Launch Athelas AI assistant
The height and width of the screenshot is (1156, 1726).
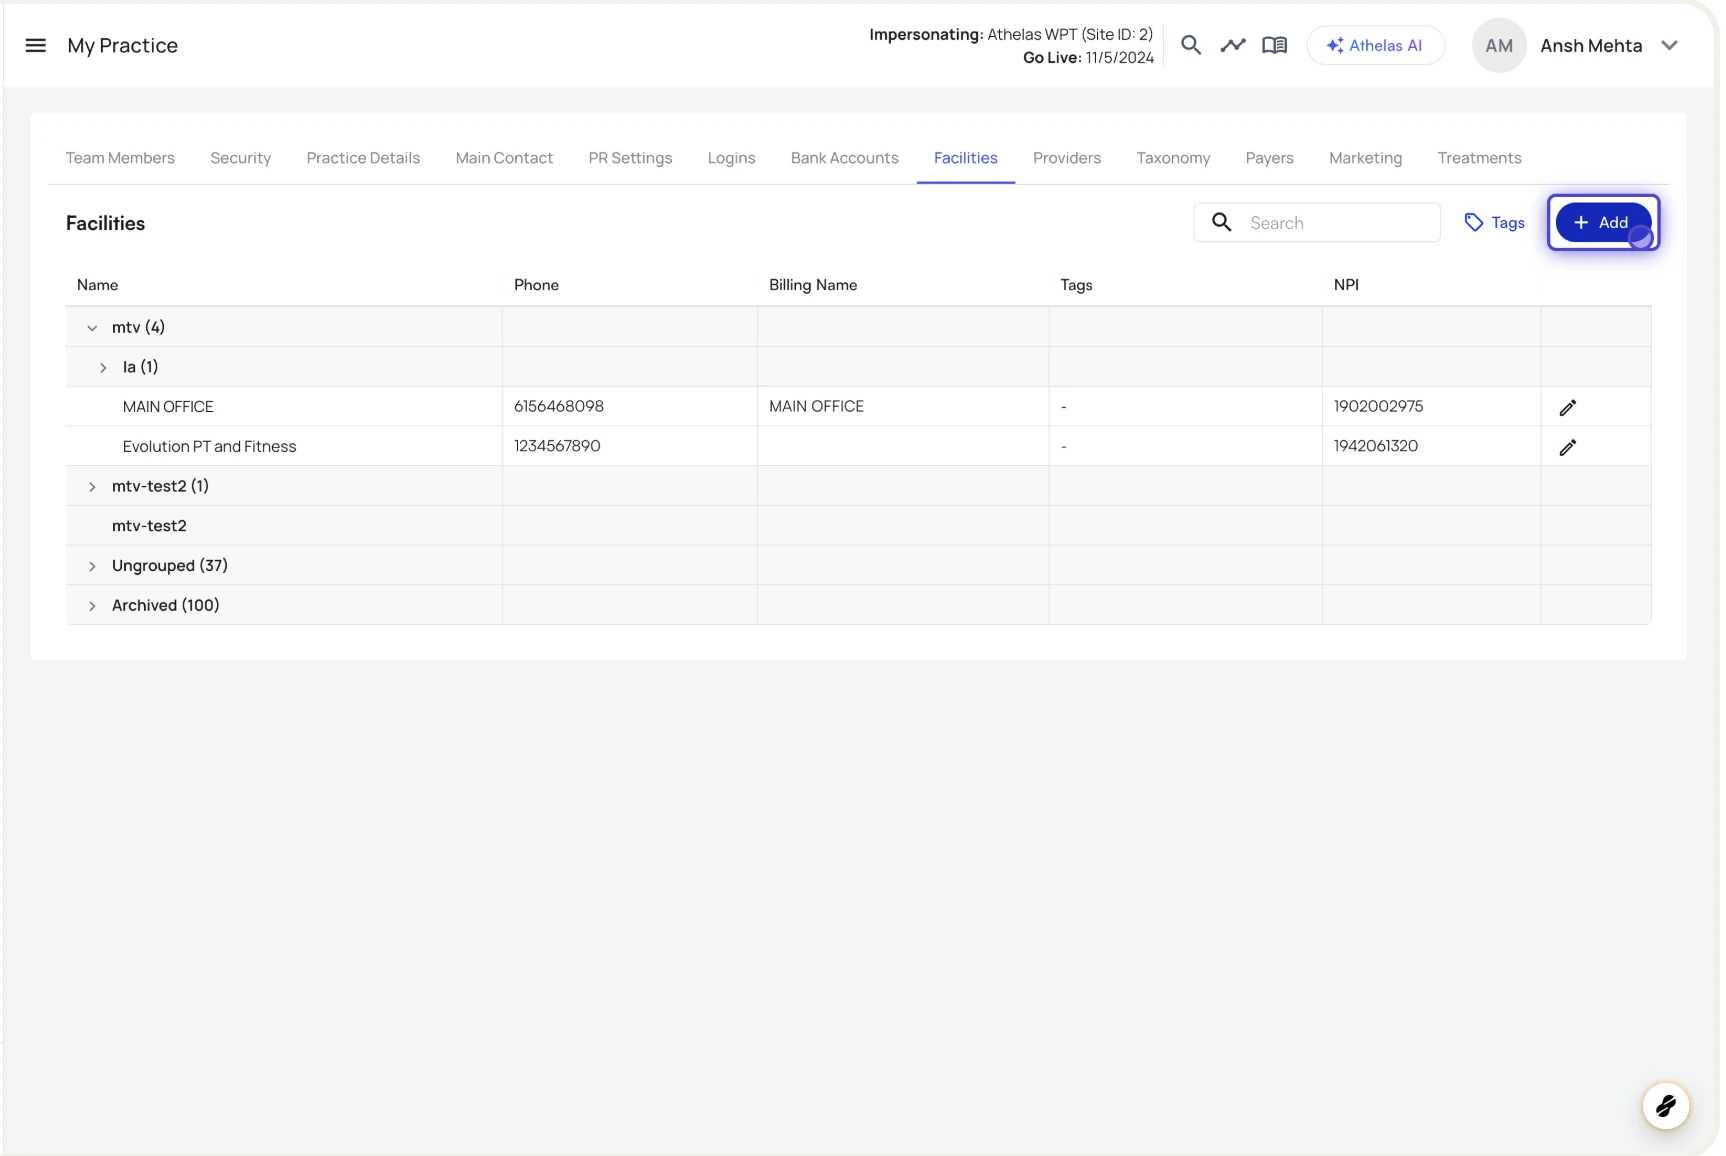(x=1375, y=45)
